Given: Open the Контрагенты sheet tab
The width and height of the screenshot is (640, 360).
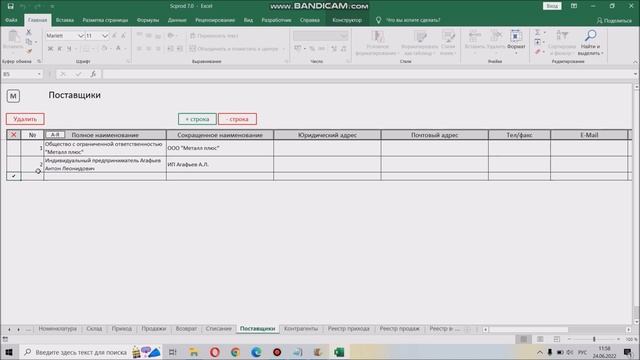Looking at the screenshot, I should pos(301,329).
